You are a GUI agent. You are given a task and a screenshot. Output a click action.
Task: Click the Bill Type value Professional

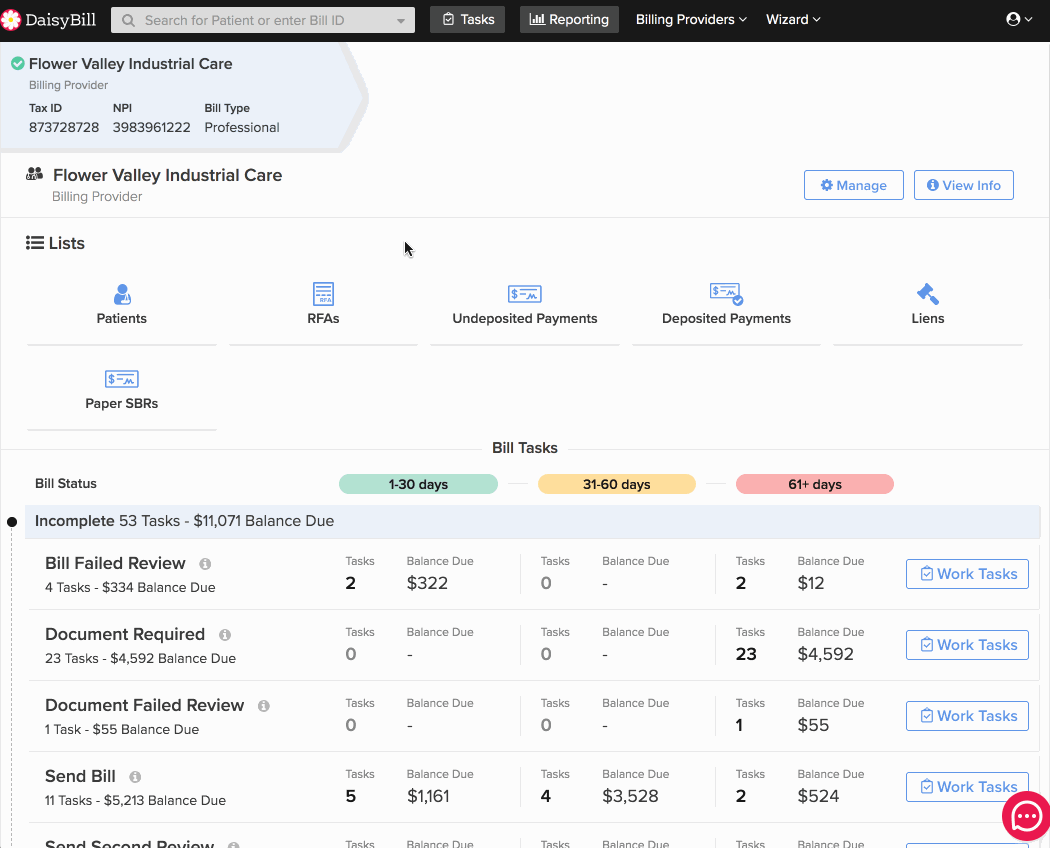click(x=242, y=127)
